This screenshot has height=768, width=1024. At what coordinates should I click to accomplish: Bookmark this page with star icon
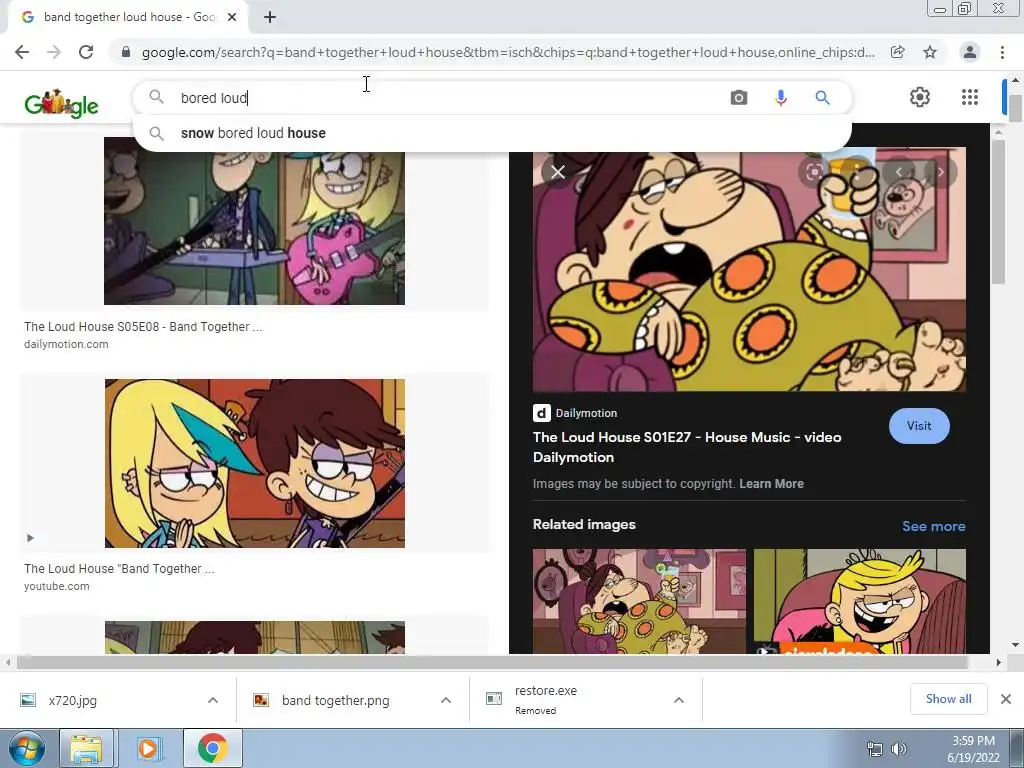930,52
